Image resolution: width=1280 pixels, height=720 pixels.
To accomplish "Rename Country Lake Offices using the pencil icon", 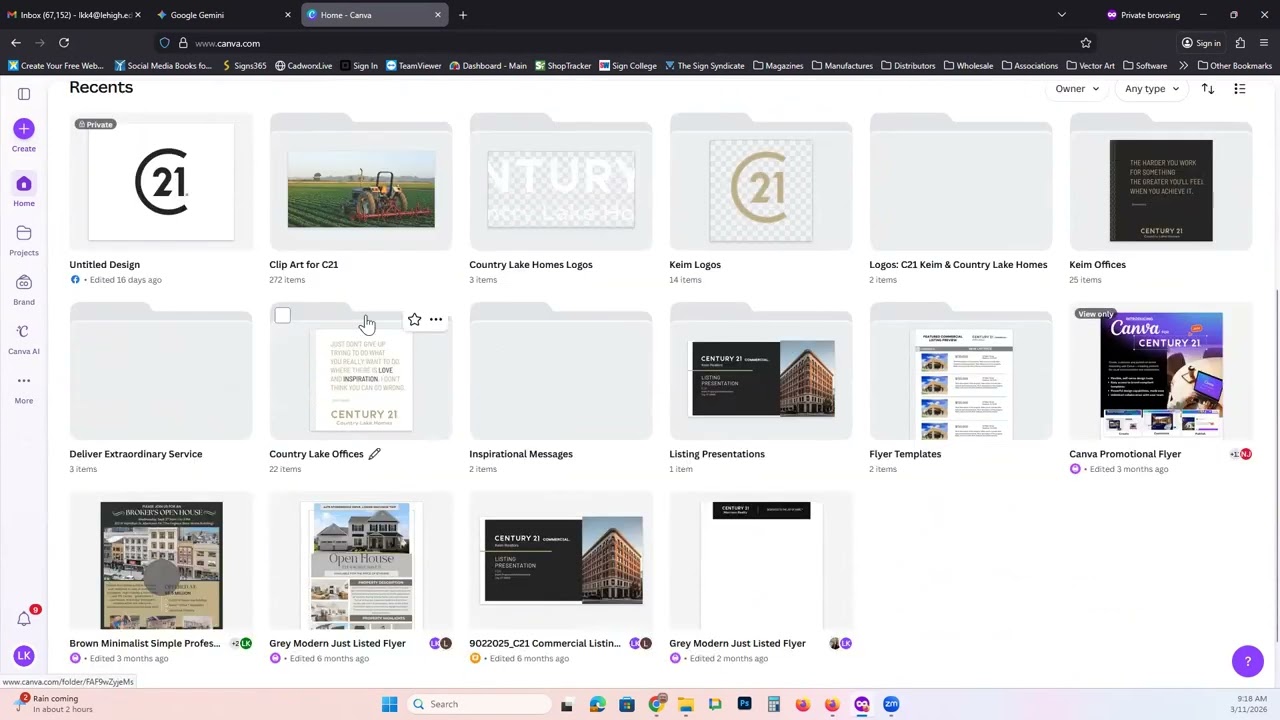I will 374,454.
